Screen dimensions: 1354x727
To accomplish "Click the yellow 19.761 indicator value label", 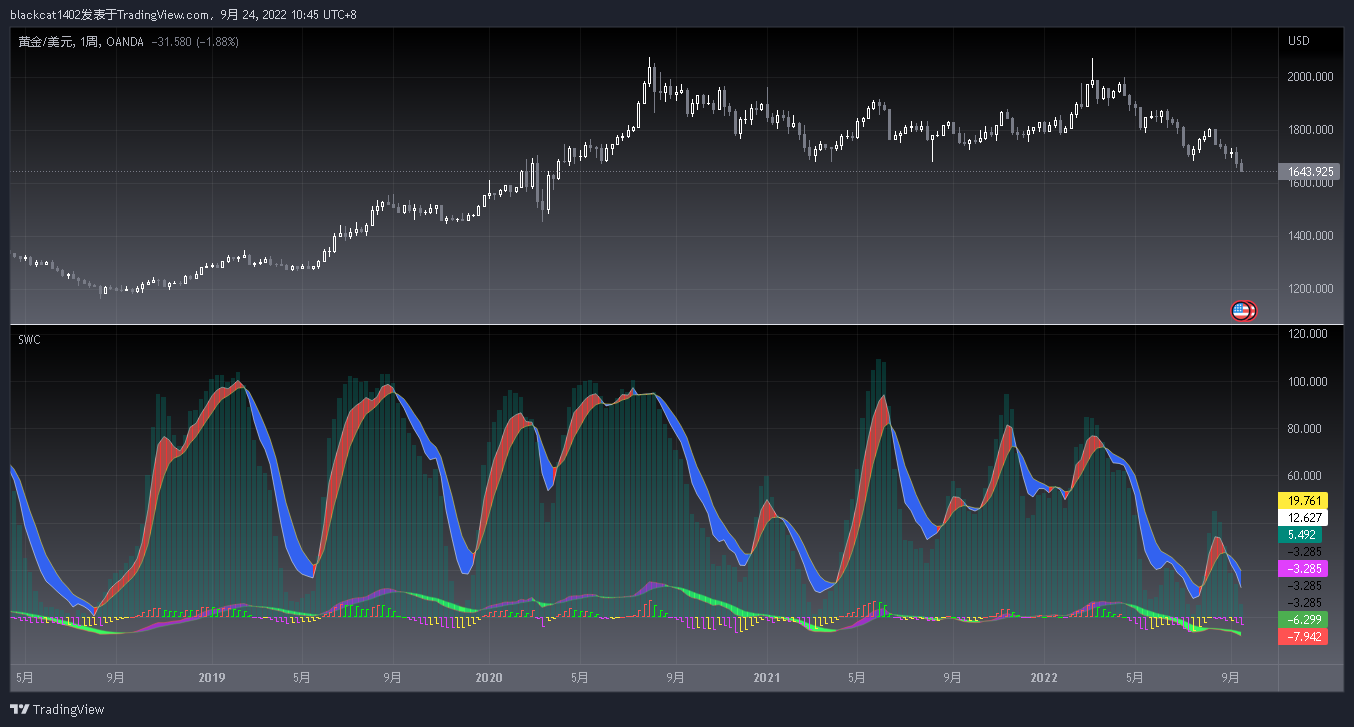I will (1303, 500).
